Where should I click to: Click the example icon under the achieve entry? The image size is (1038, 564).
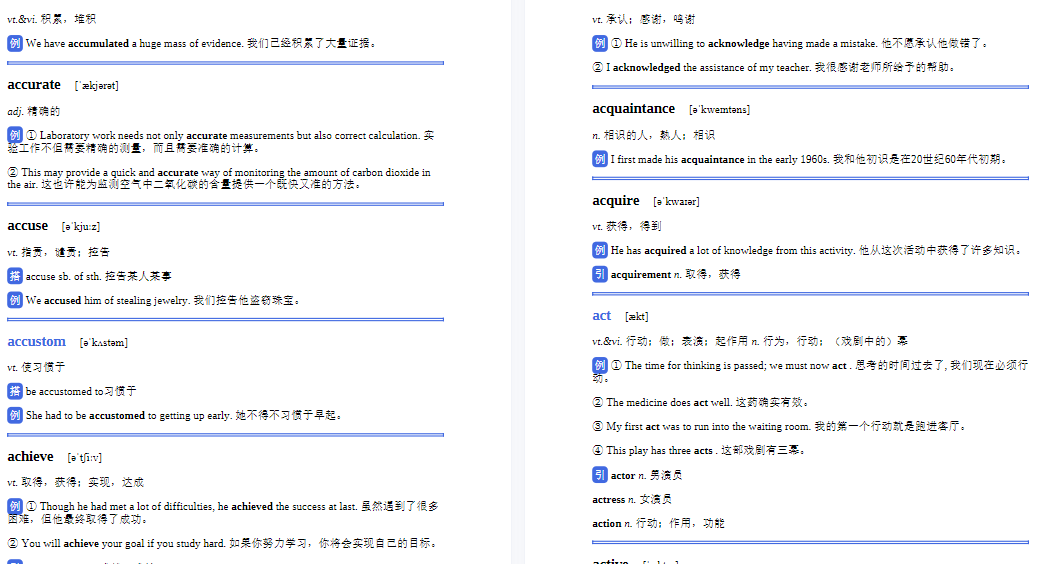pos(15,506)
